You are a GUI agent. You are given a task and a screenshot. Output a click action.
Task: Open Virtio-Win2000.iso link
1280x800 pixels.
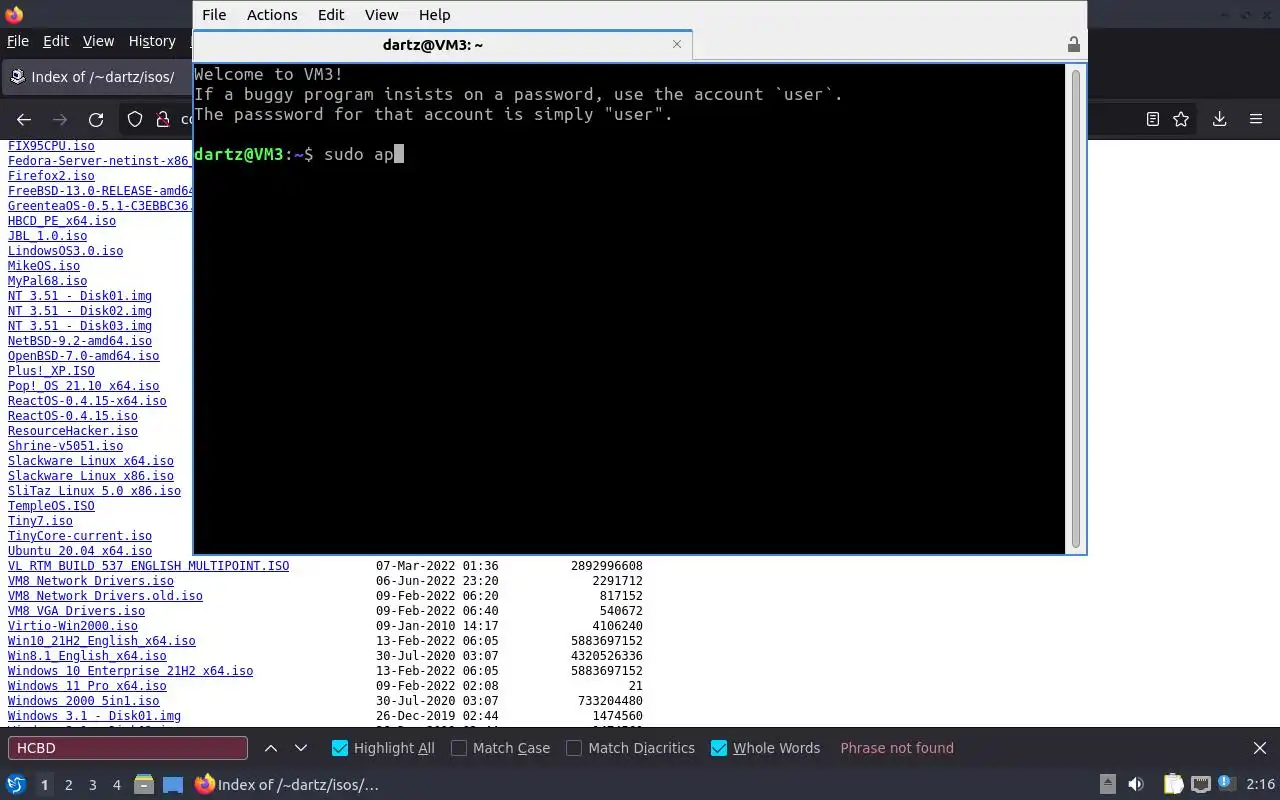pyautogui.click(x=73, y=626)
